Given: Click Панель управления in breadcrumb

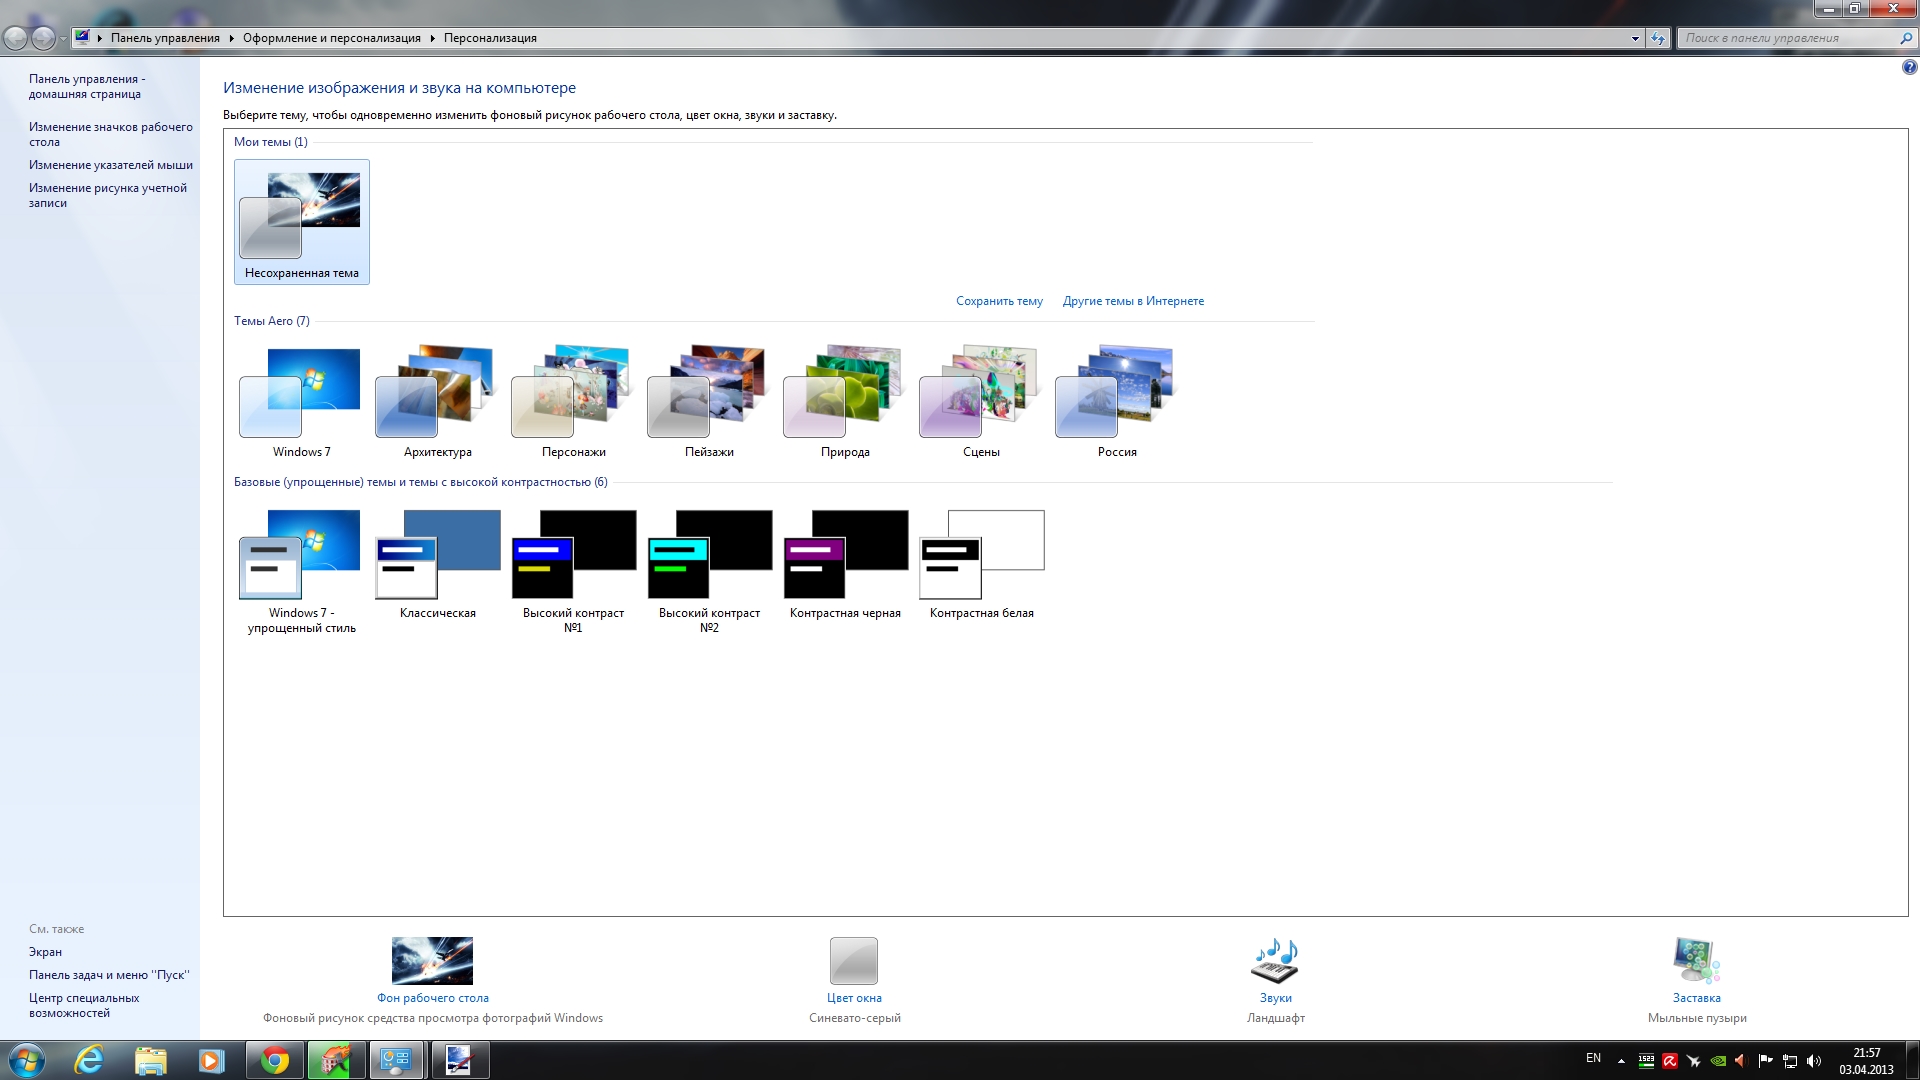Looking at the screenshot, I should [165, 38].
